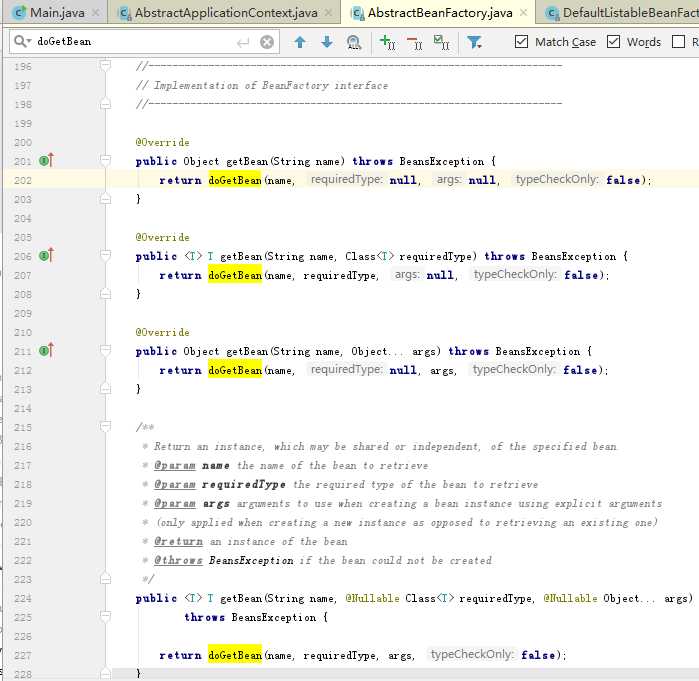The image size is (699, 681).
Task: Click line number 224 in the gutter
Action: pos(23,598)
